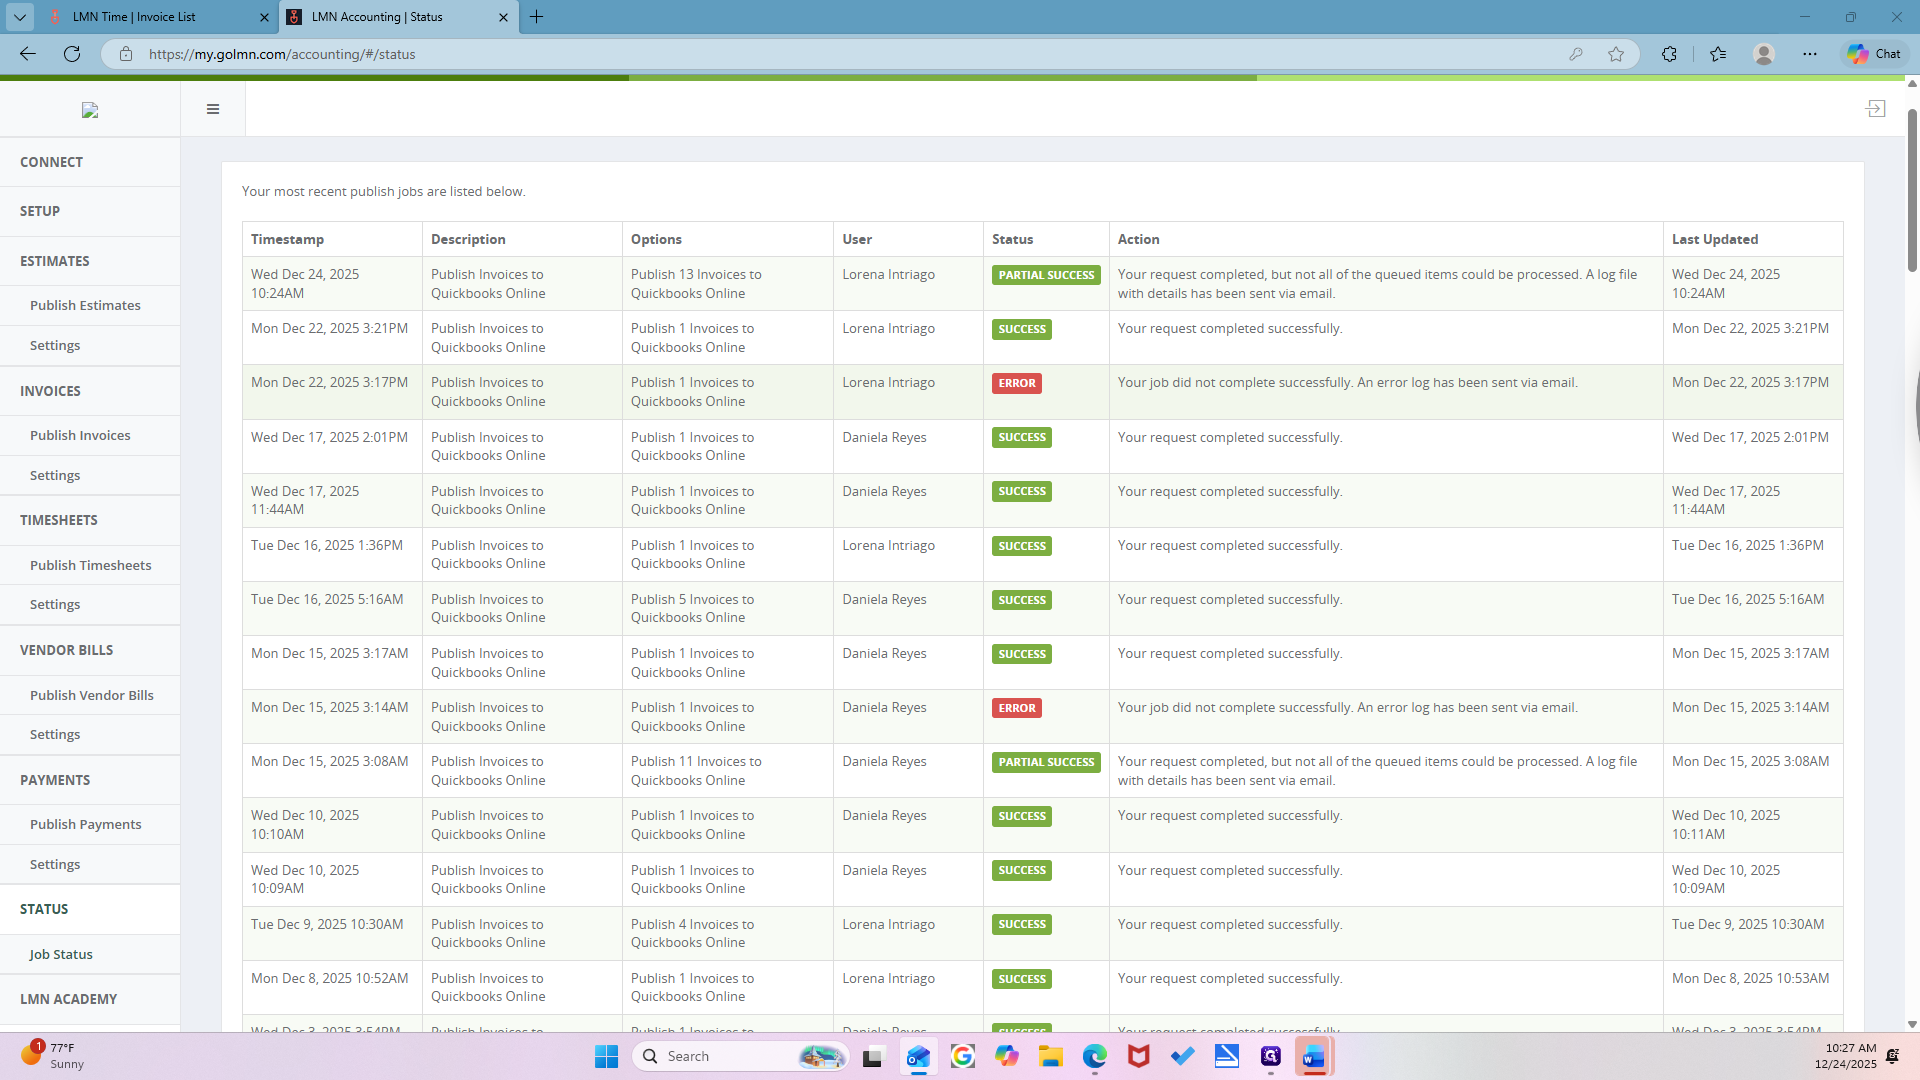Select the LMN Accounting Status tab
The image size is (1920, 1080).
coord(398,17)
